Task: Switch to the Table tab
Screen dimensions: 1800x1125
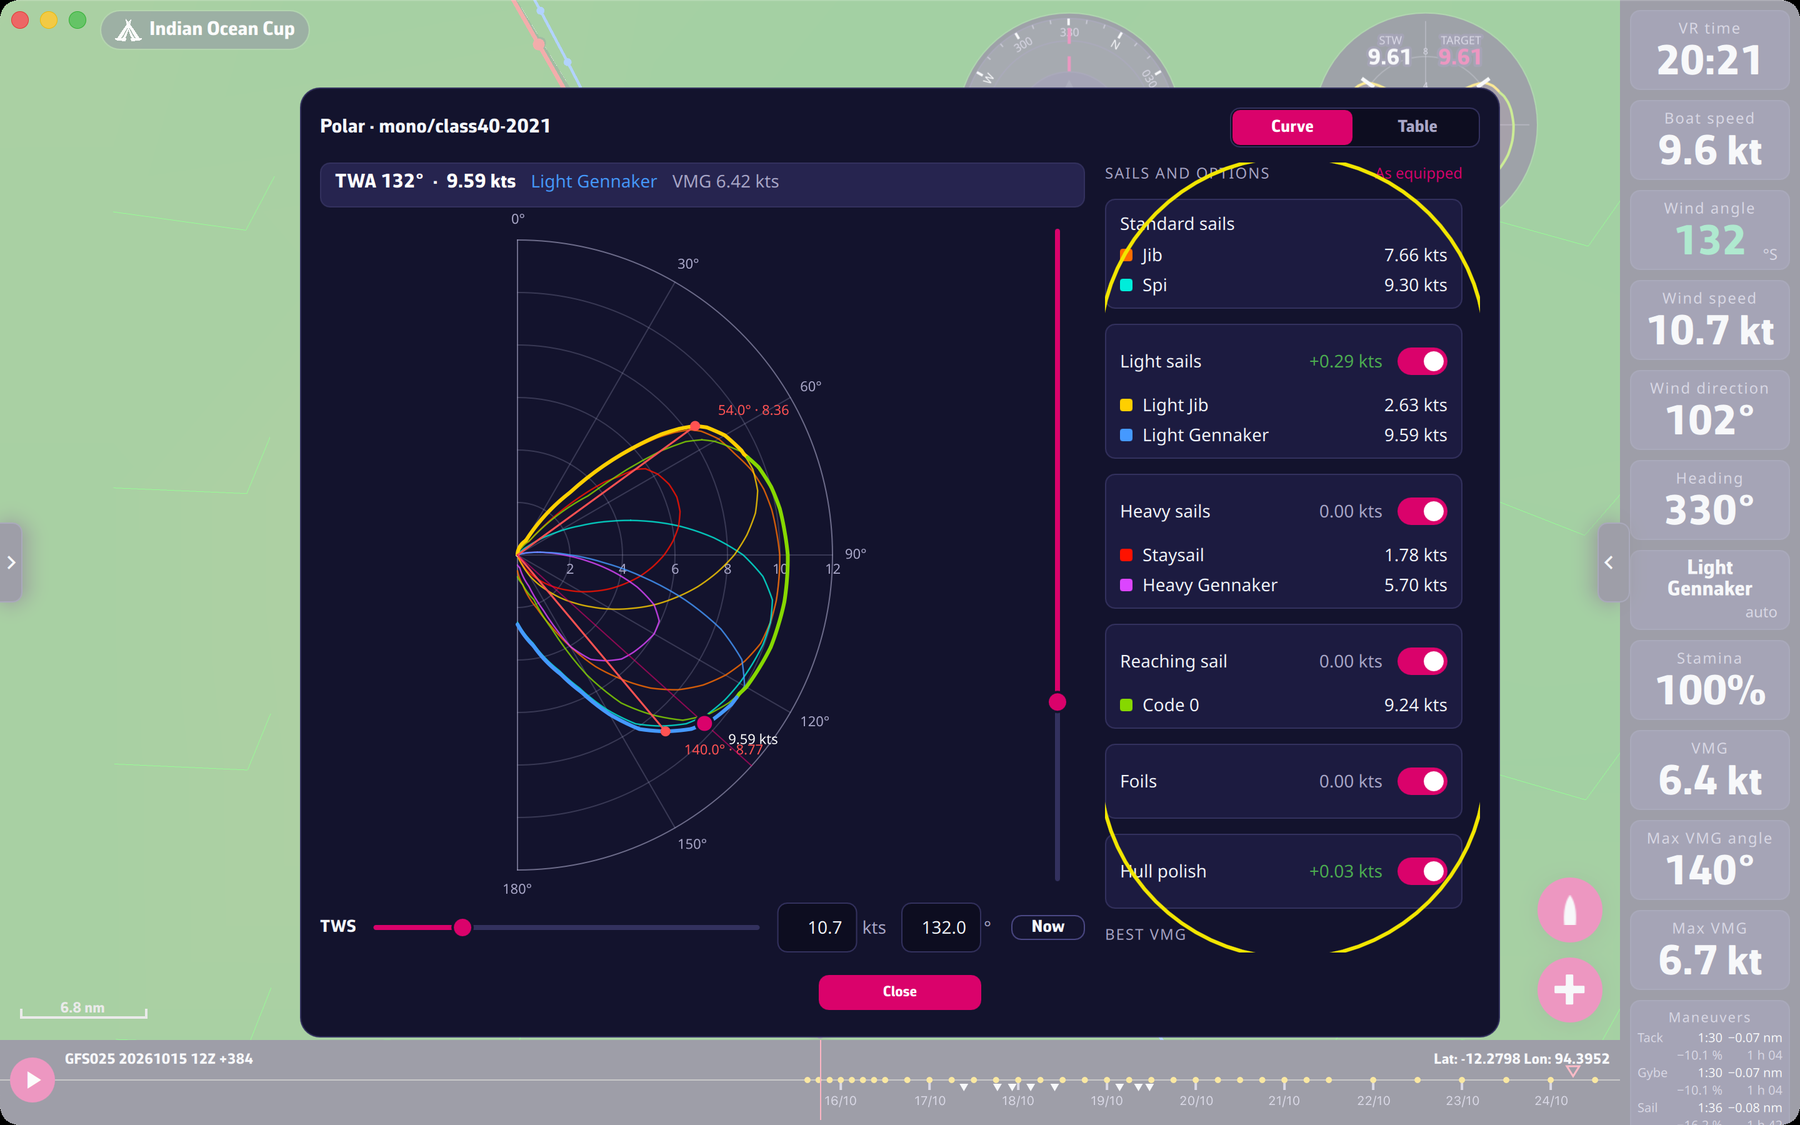Action: click(1417, 127)
